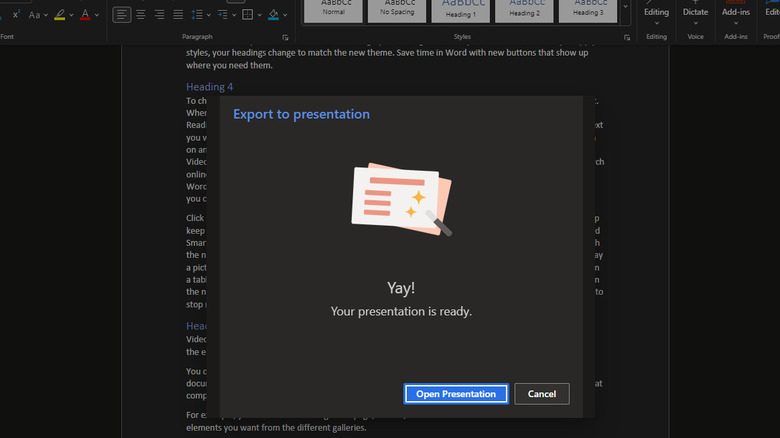Apply the Heading 1 style
780x438 pixels.
pos(459,11)
